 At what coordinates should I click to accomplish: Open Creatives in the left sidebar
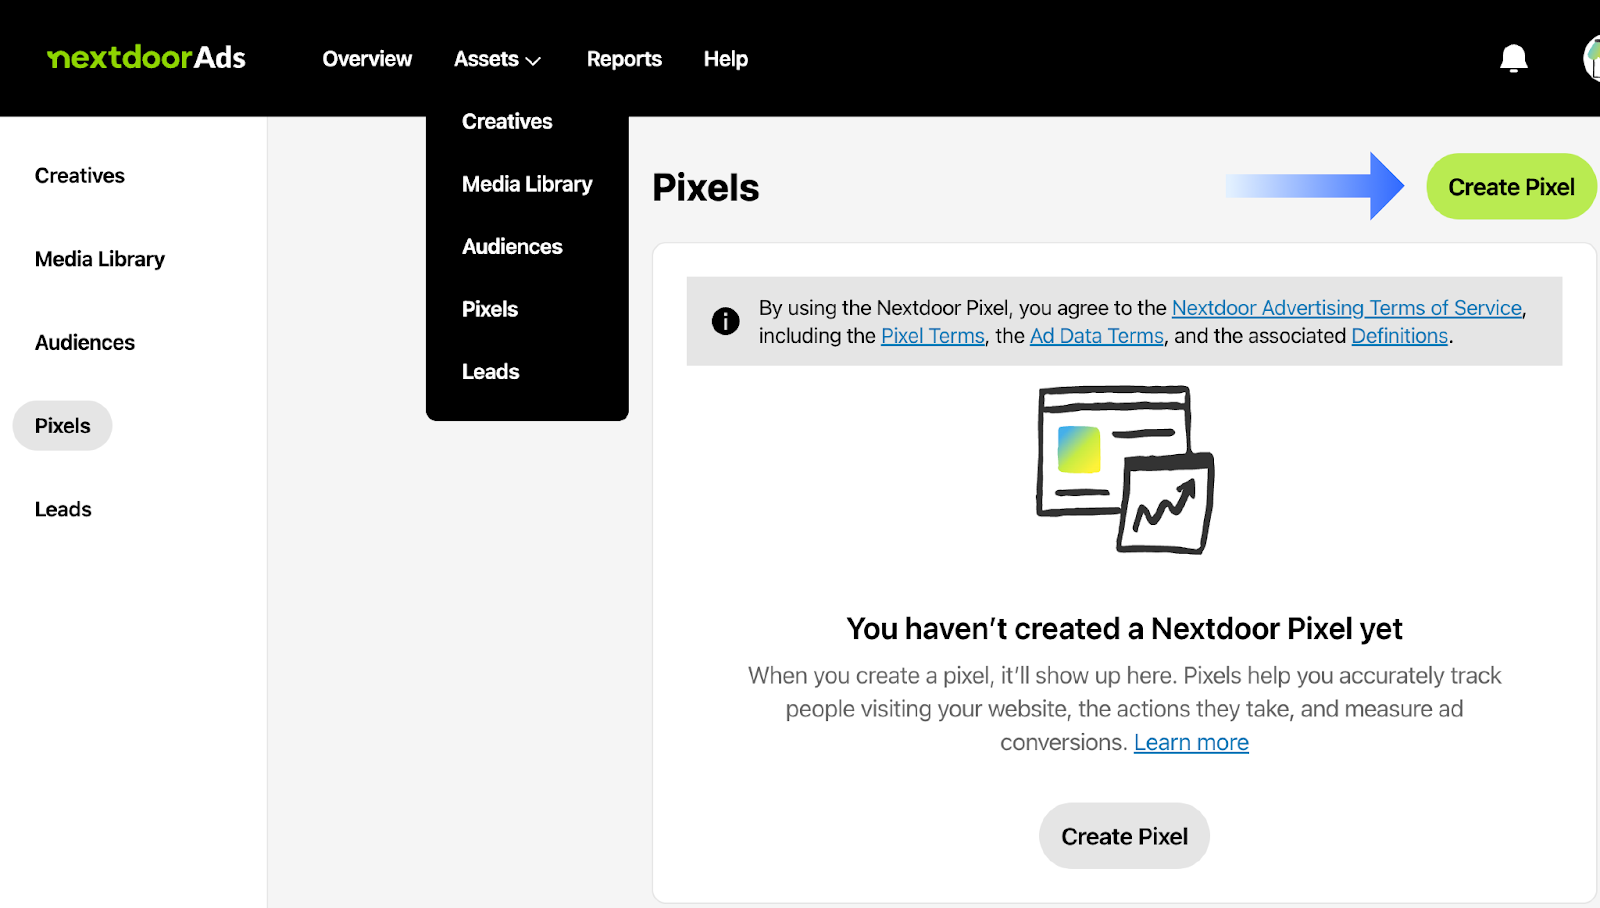click(80, 176)
